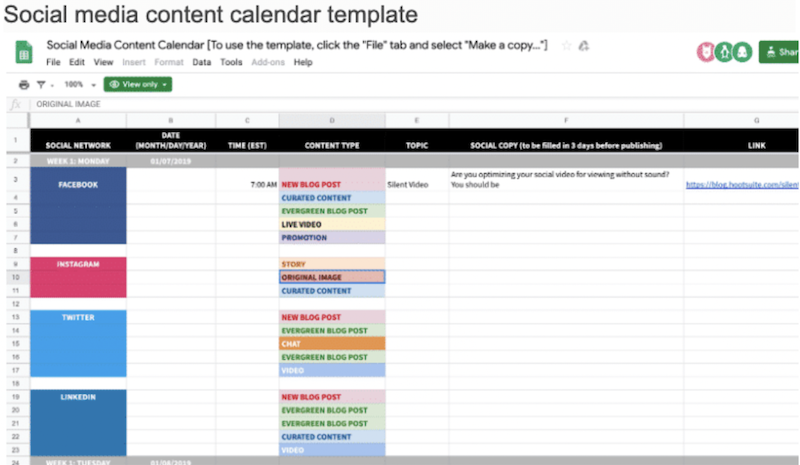
Task: Select the EVERGREEN BLOG POST cell in row 14
Action: coord(332,330)
